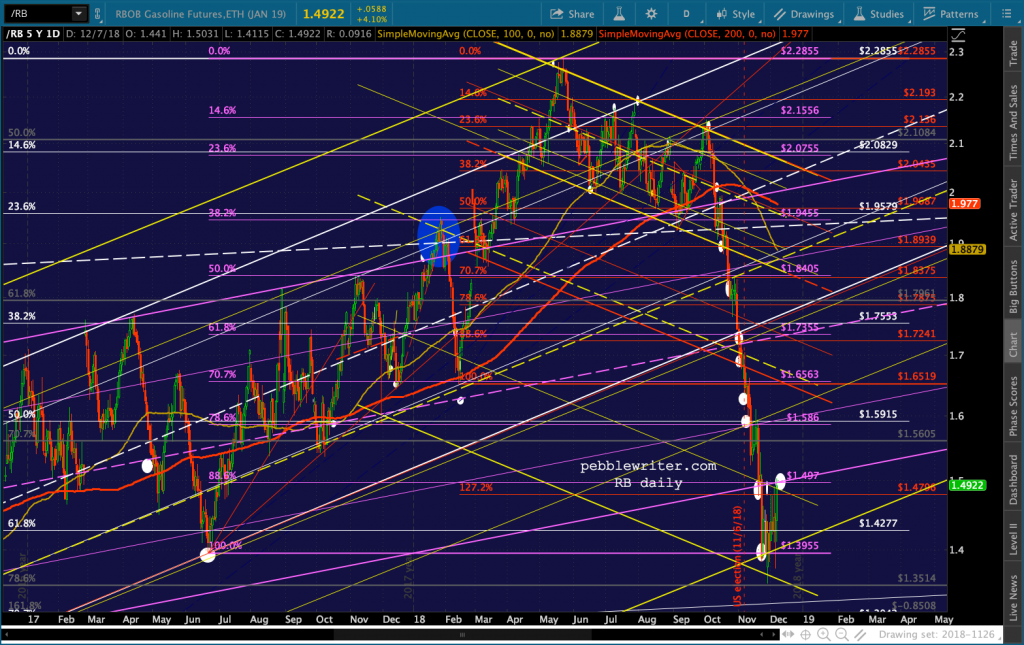Open chart settings gear icon
The height and width of the screenshot is (645, 1024).
coord(651,14)
